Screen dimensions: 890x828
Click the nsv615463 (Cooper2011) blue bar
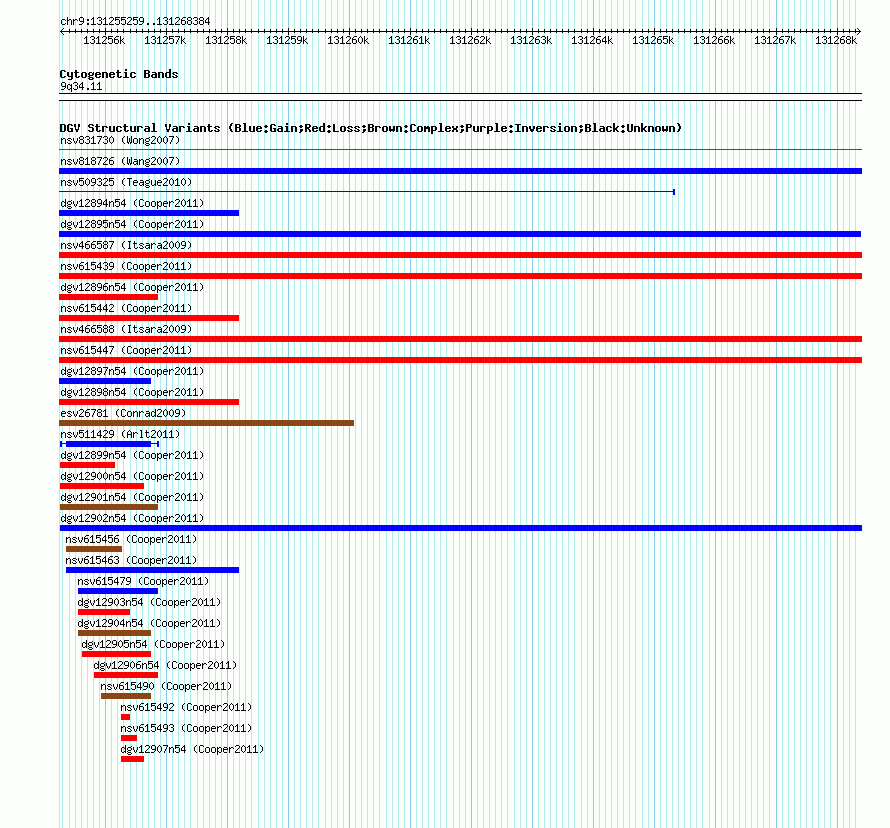(152, 570)
